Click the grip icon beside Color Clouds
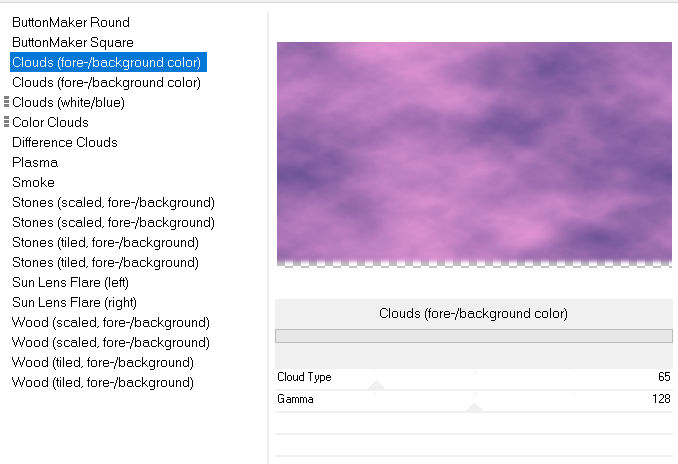This screenshot has width=678, height=464. (x=6, y=122)
